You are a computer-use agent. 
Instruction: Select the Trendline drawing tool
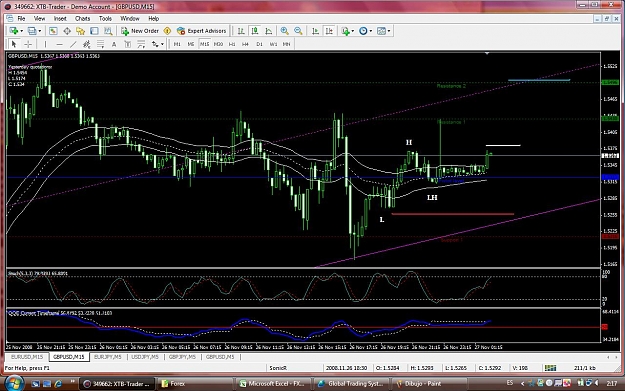coord(73,44)
